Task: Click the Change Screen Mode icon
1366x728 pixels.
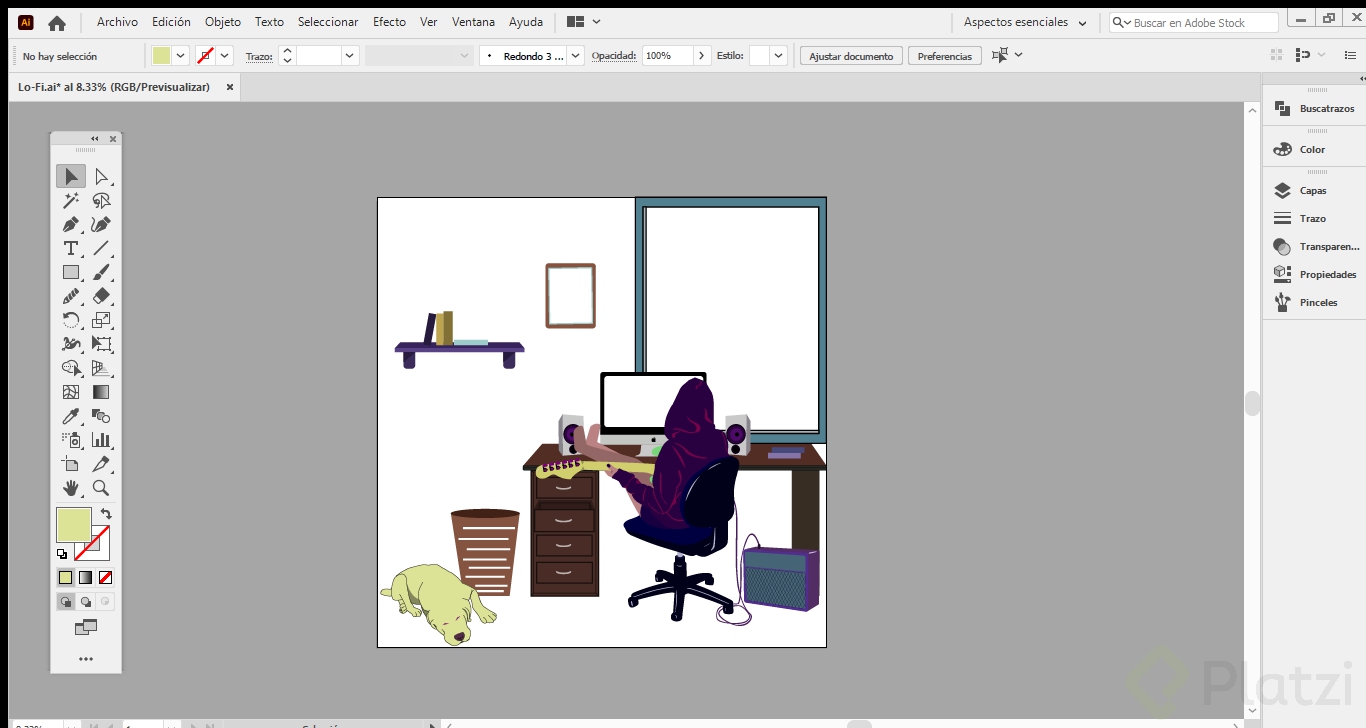Action: (86, 628)
